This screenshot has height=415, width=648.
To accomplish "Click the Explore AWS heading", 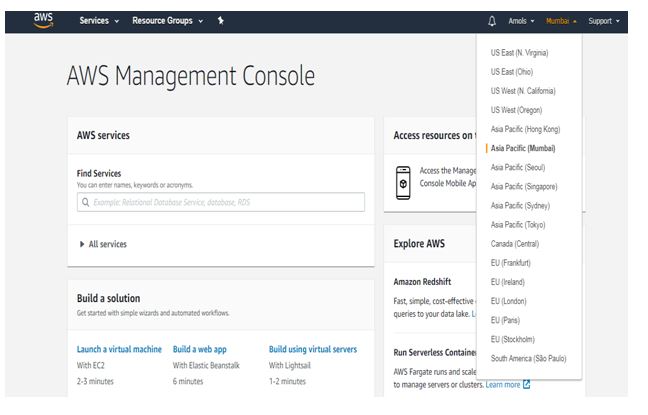I will (x=419, y=244).
